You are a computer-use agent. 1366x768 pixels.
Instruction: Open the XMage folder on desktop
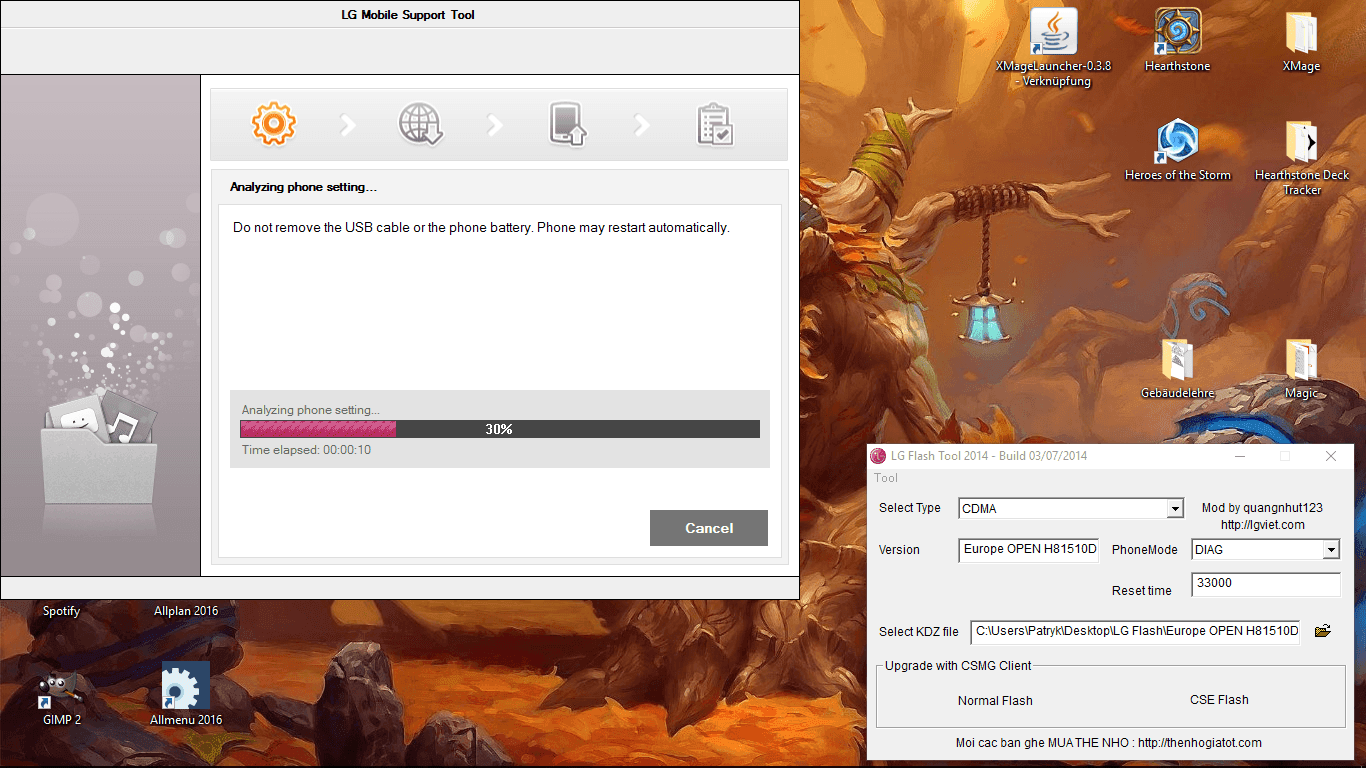[x=1301, y=41]
